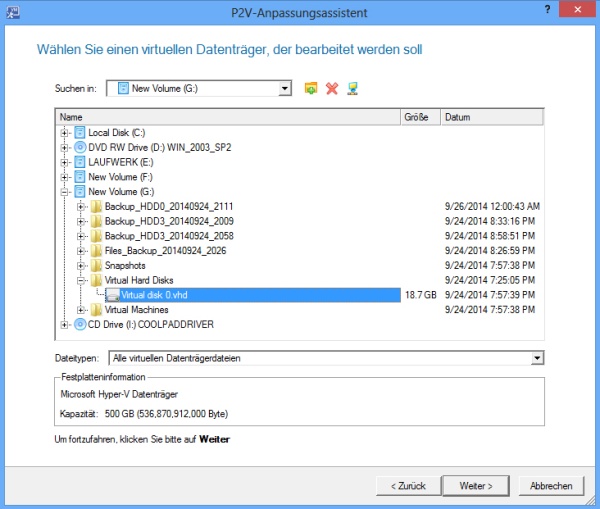Click the date 9/26/2014 12:00:43 AM
The image size is (600, 509).
pyautogui.click(x=492, y=207)
